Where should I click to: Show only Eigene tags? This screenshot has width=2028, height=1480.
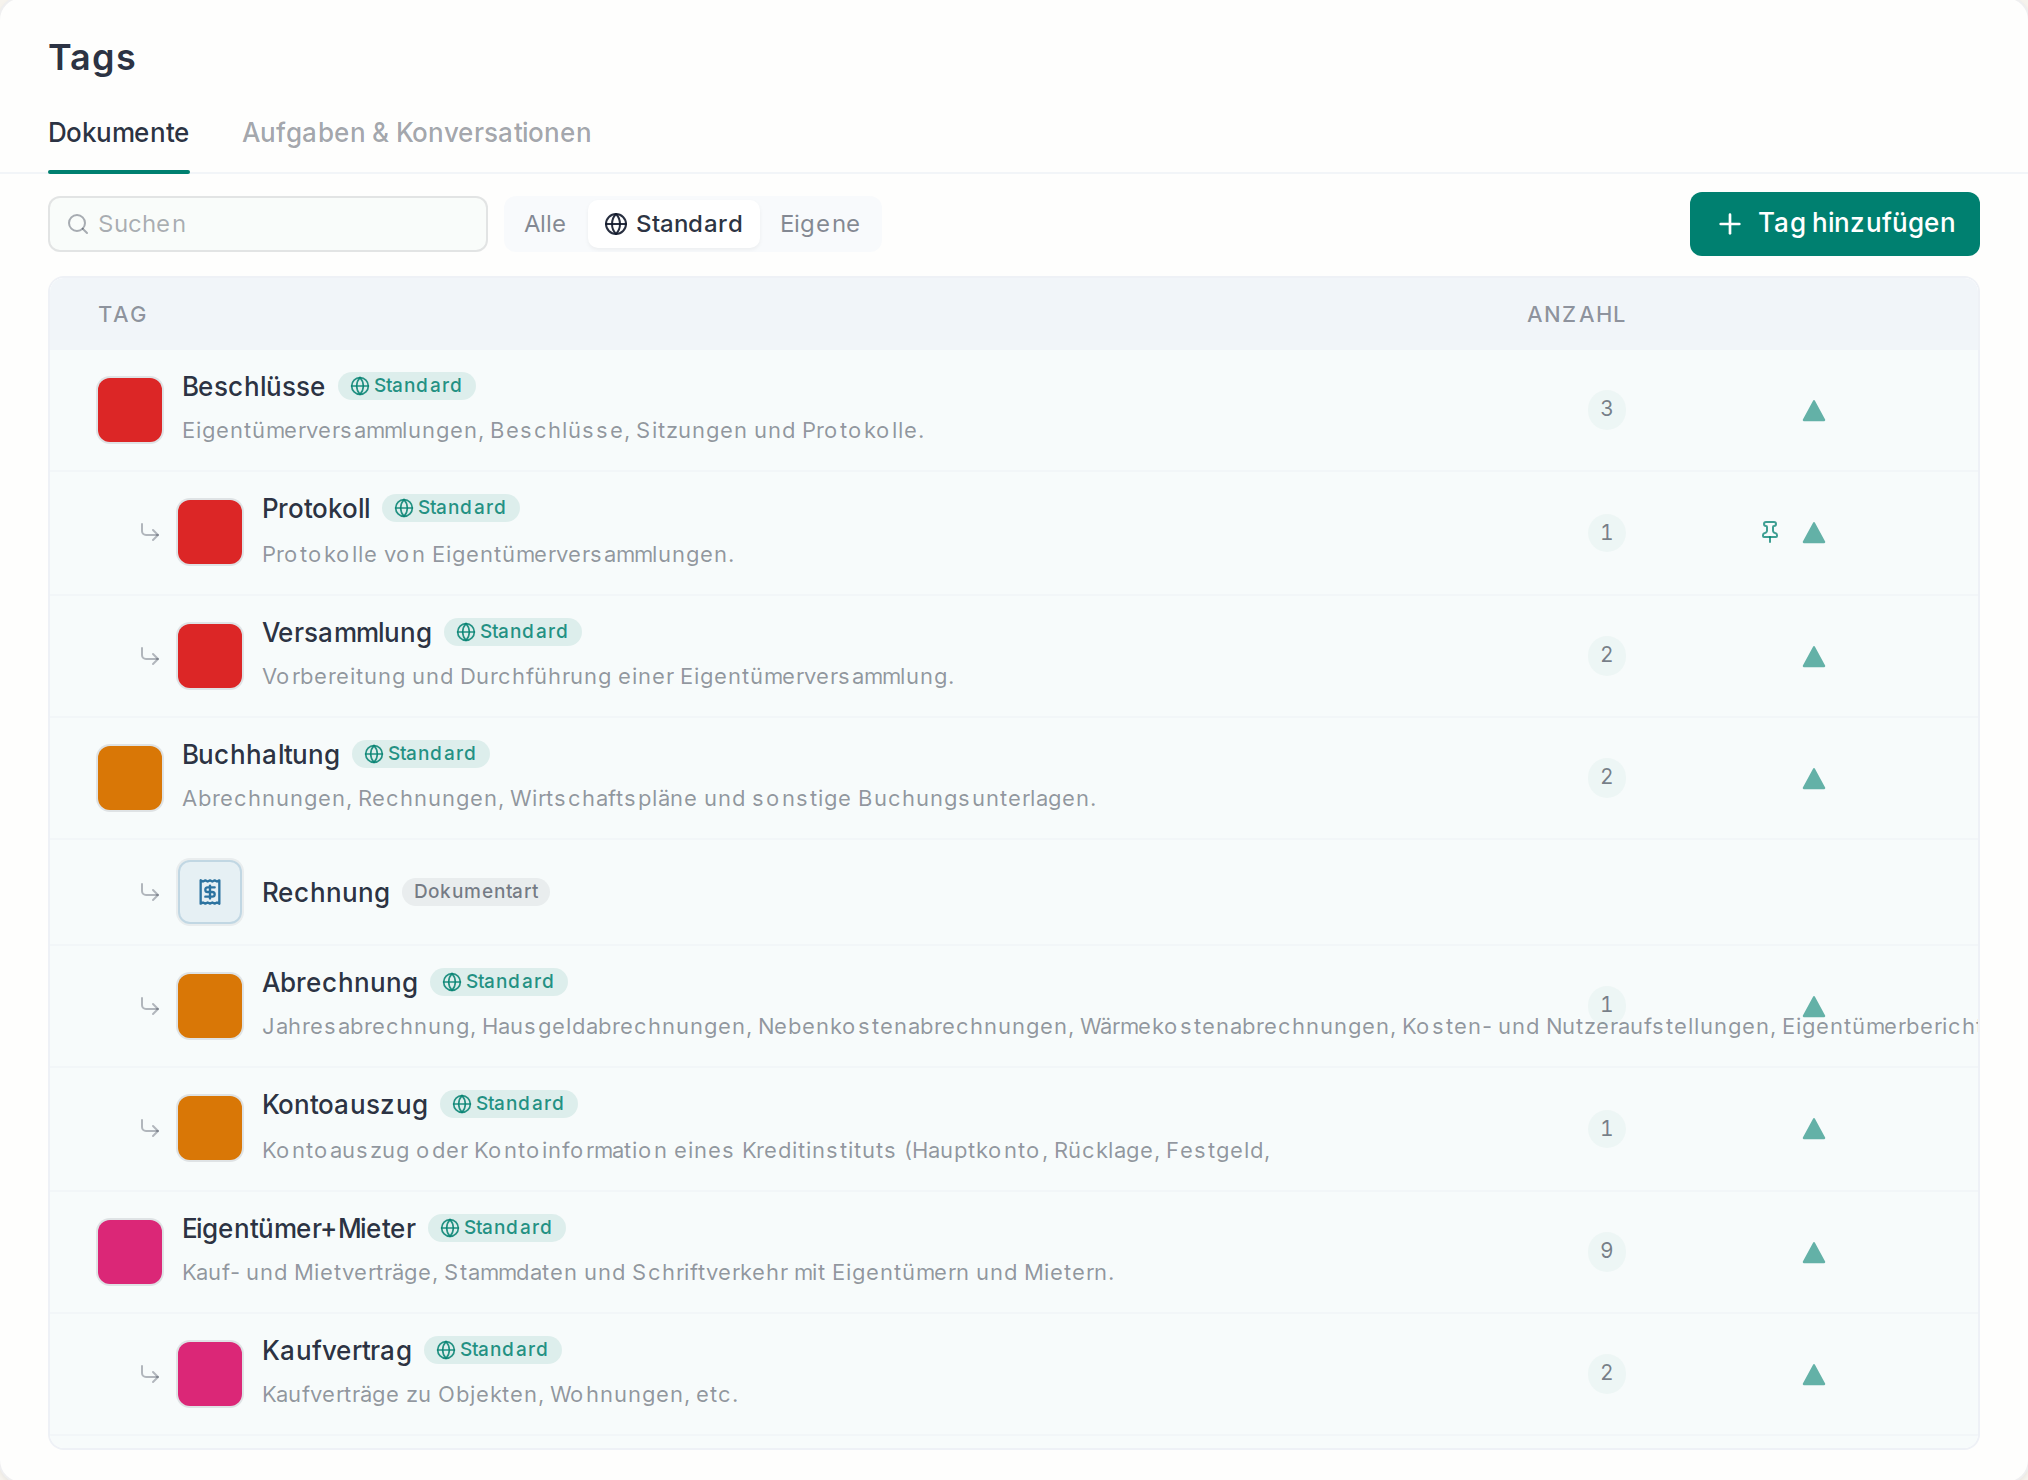point(820,224)
